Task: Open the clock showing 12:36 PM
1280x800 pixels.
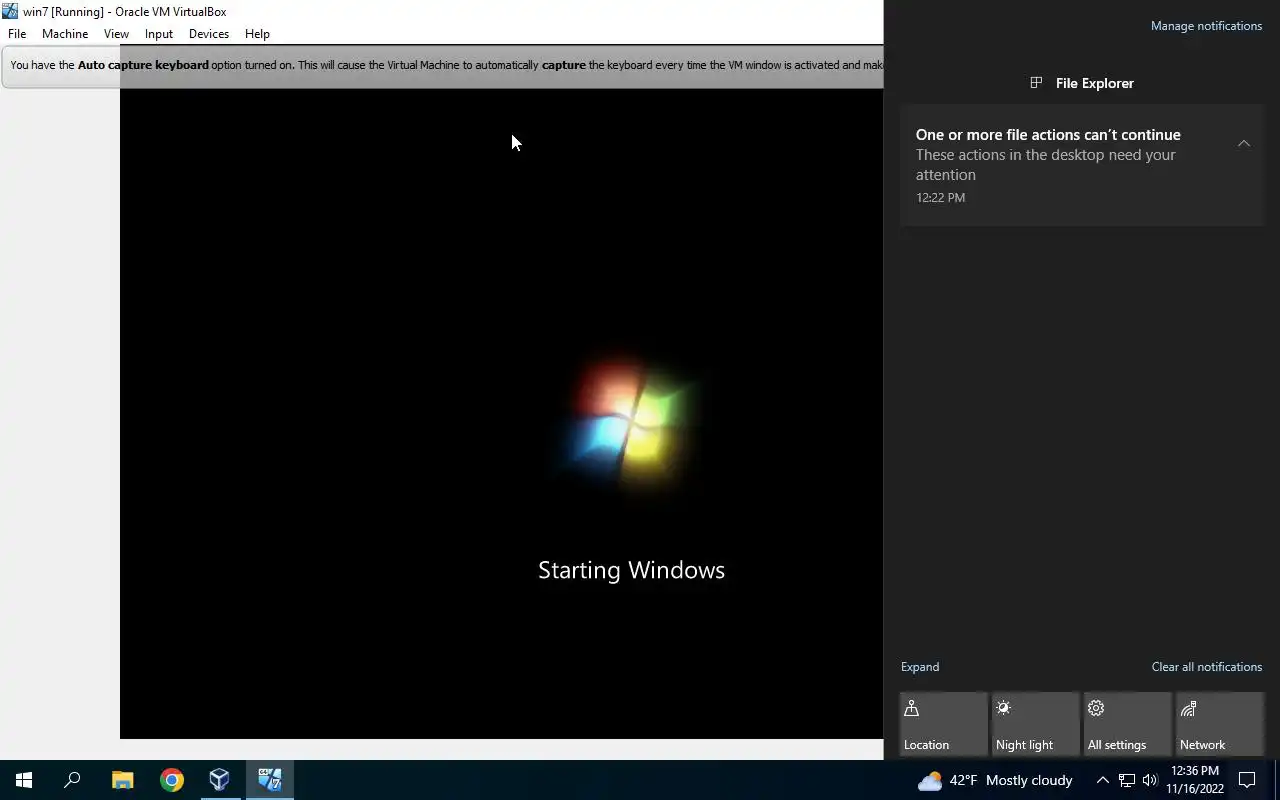Action: pyautogui.click(x=1194, y=780)
